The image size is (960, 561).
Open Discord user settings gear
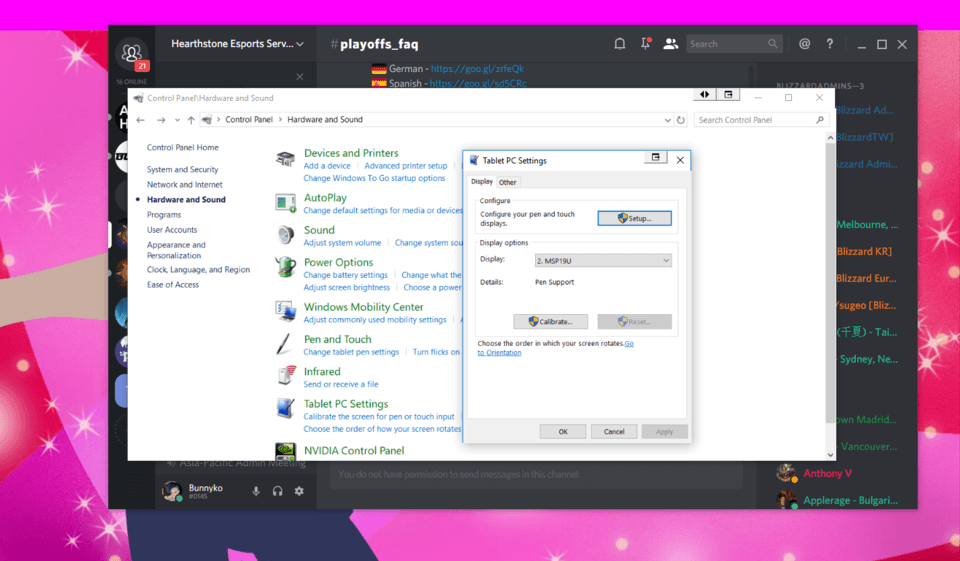click(298, 491)
